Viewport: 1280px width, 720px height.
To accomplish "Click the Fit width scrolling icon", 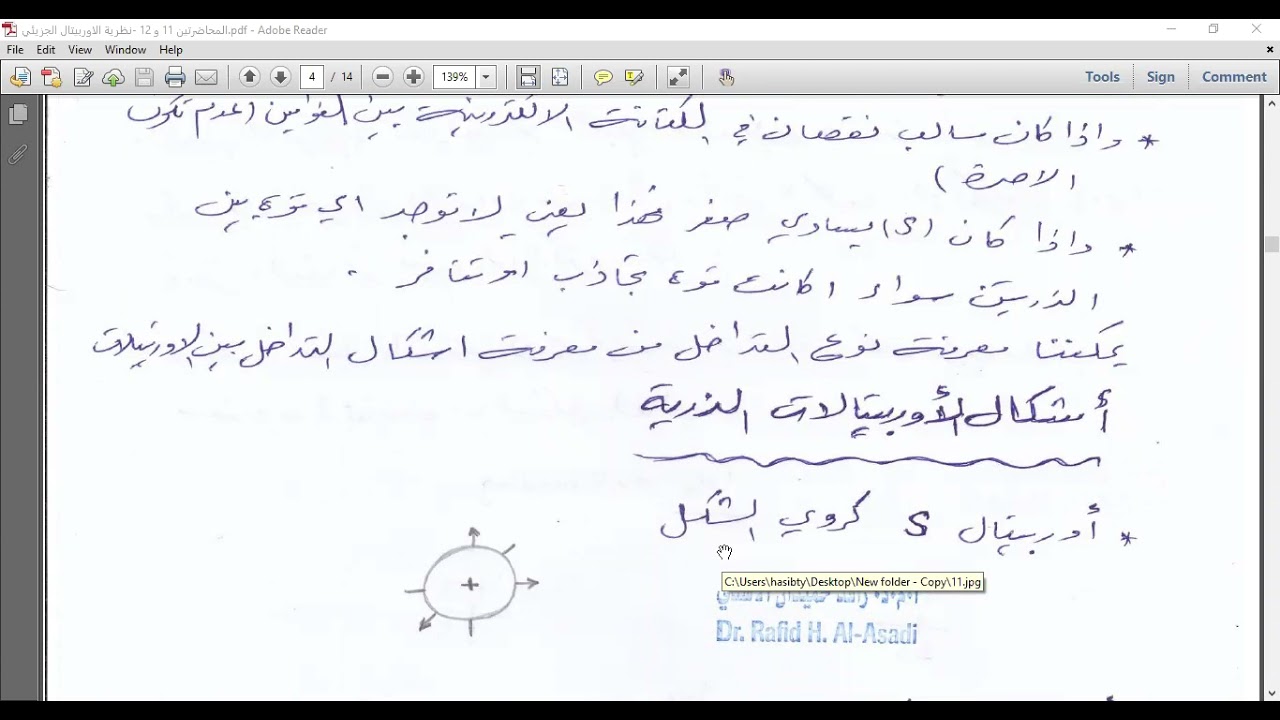I will pos(528,77).
